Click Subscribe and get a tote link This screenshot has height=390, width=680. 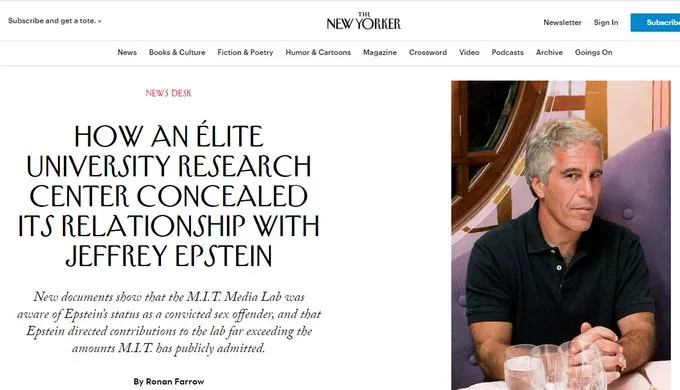55,21
